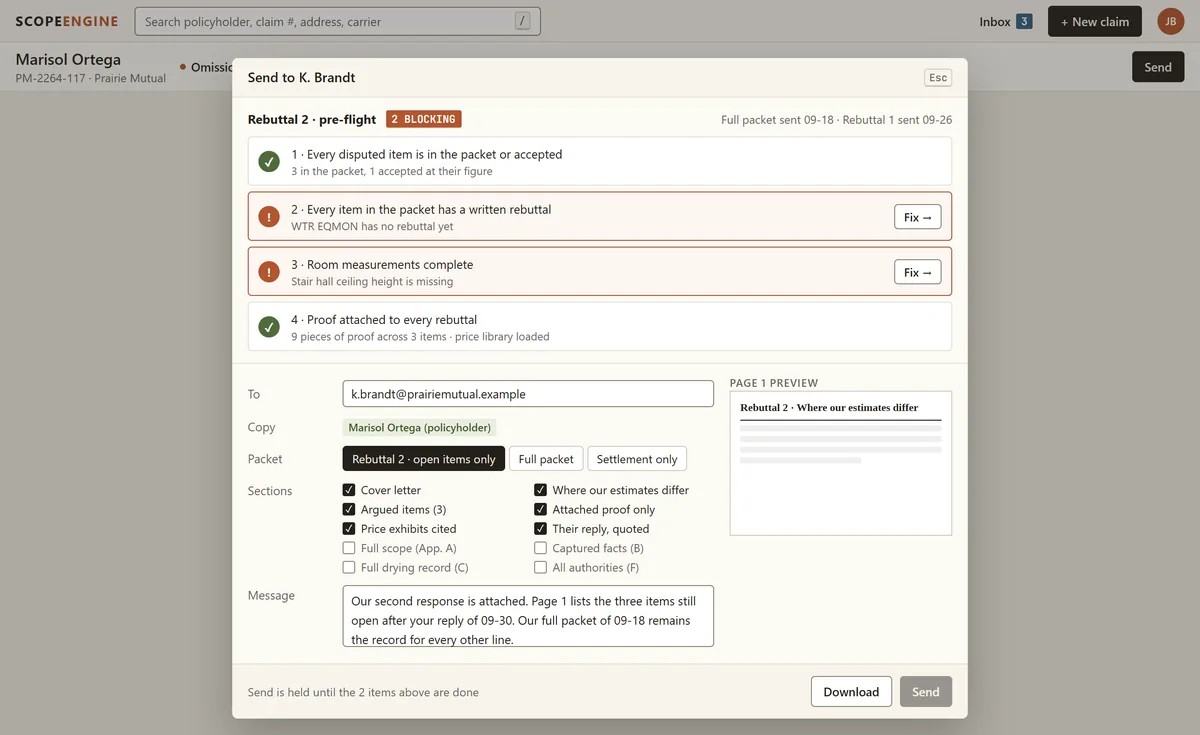Image resolution: width=1200 pixels, height=735 pixels.
Task: Enable All authorities (F)
Action: [x=541, y=567]
